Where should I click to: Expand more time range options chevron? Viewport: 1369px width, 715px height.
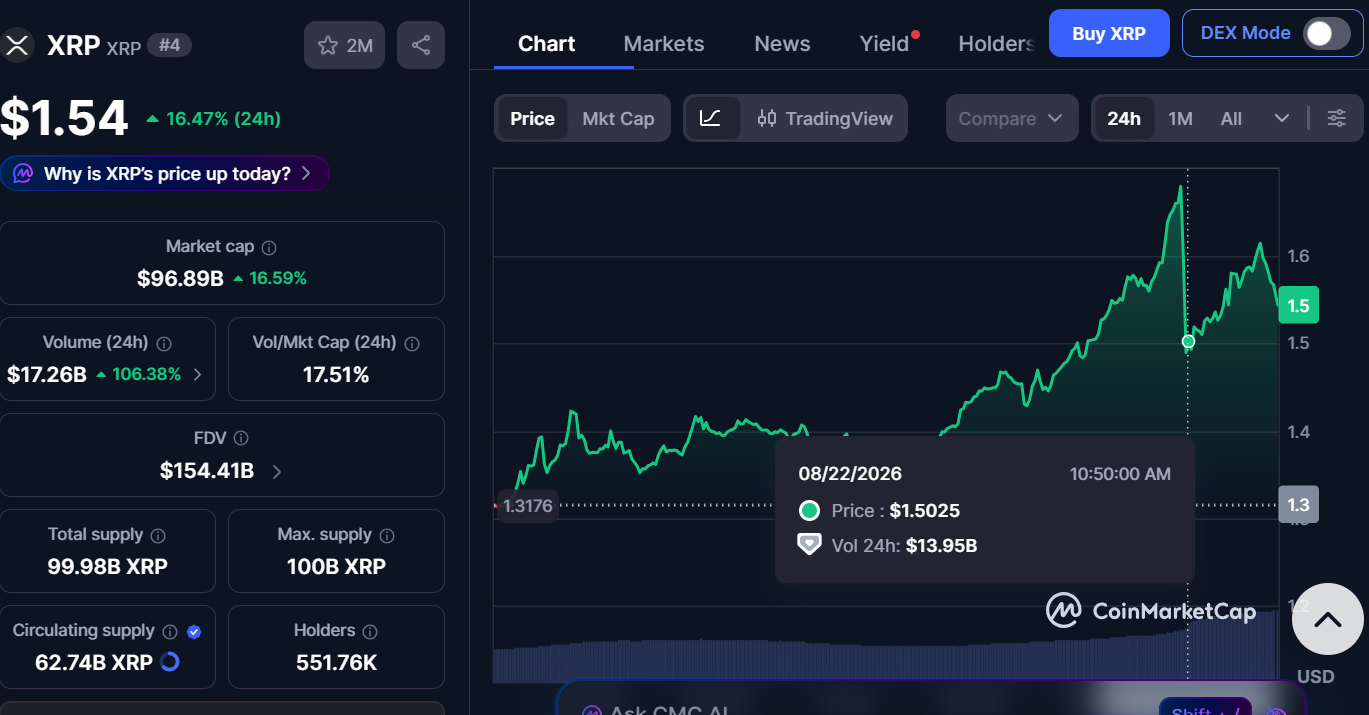click(1282, 118)
